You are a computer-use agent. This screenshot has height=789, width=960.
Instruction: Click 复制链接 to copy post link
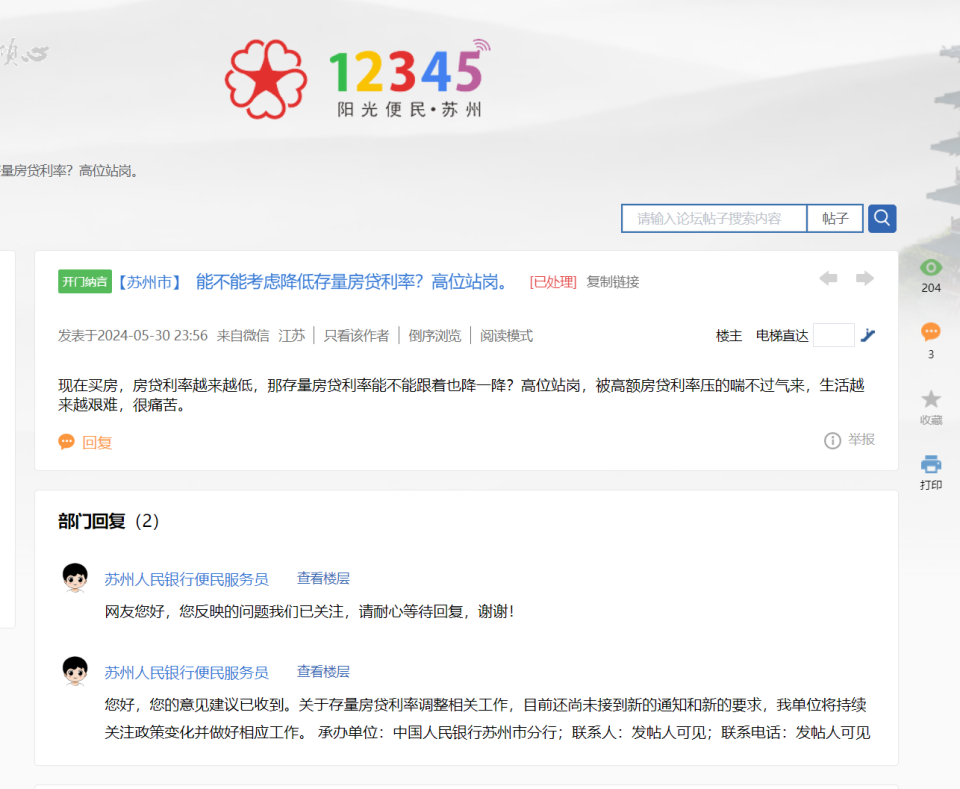(x=612, y=282)
